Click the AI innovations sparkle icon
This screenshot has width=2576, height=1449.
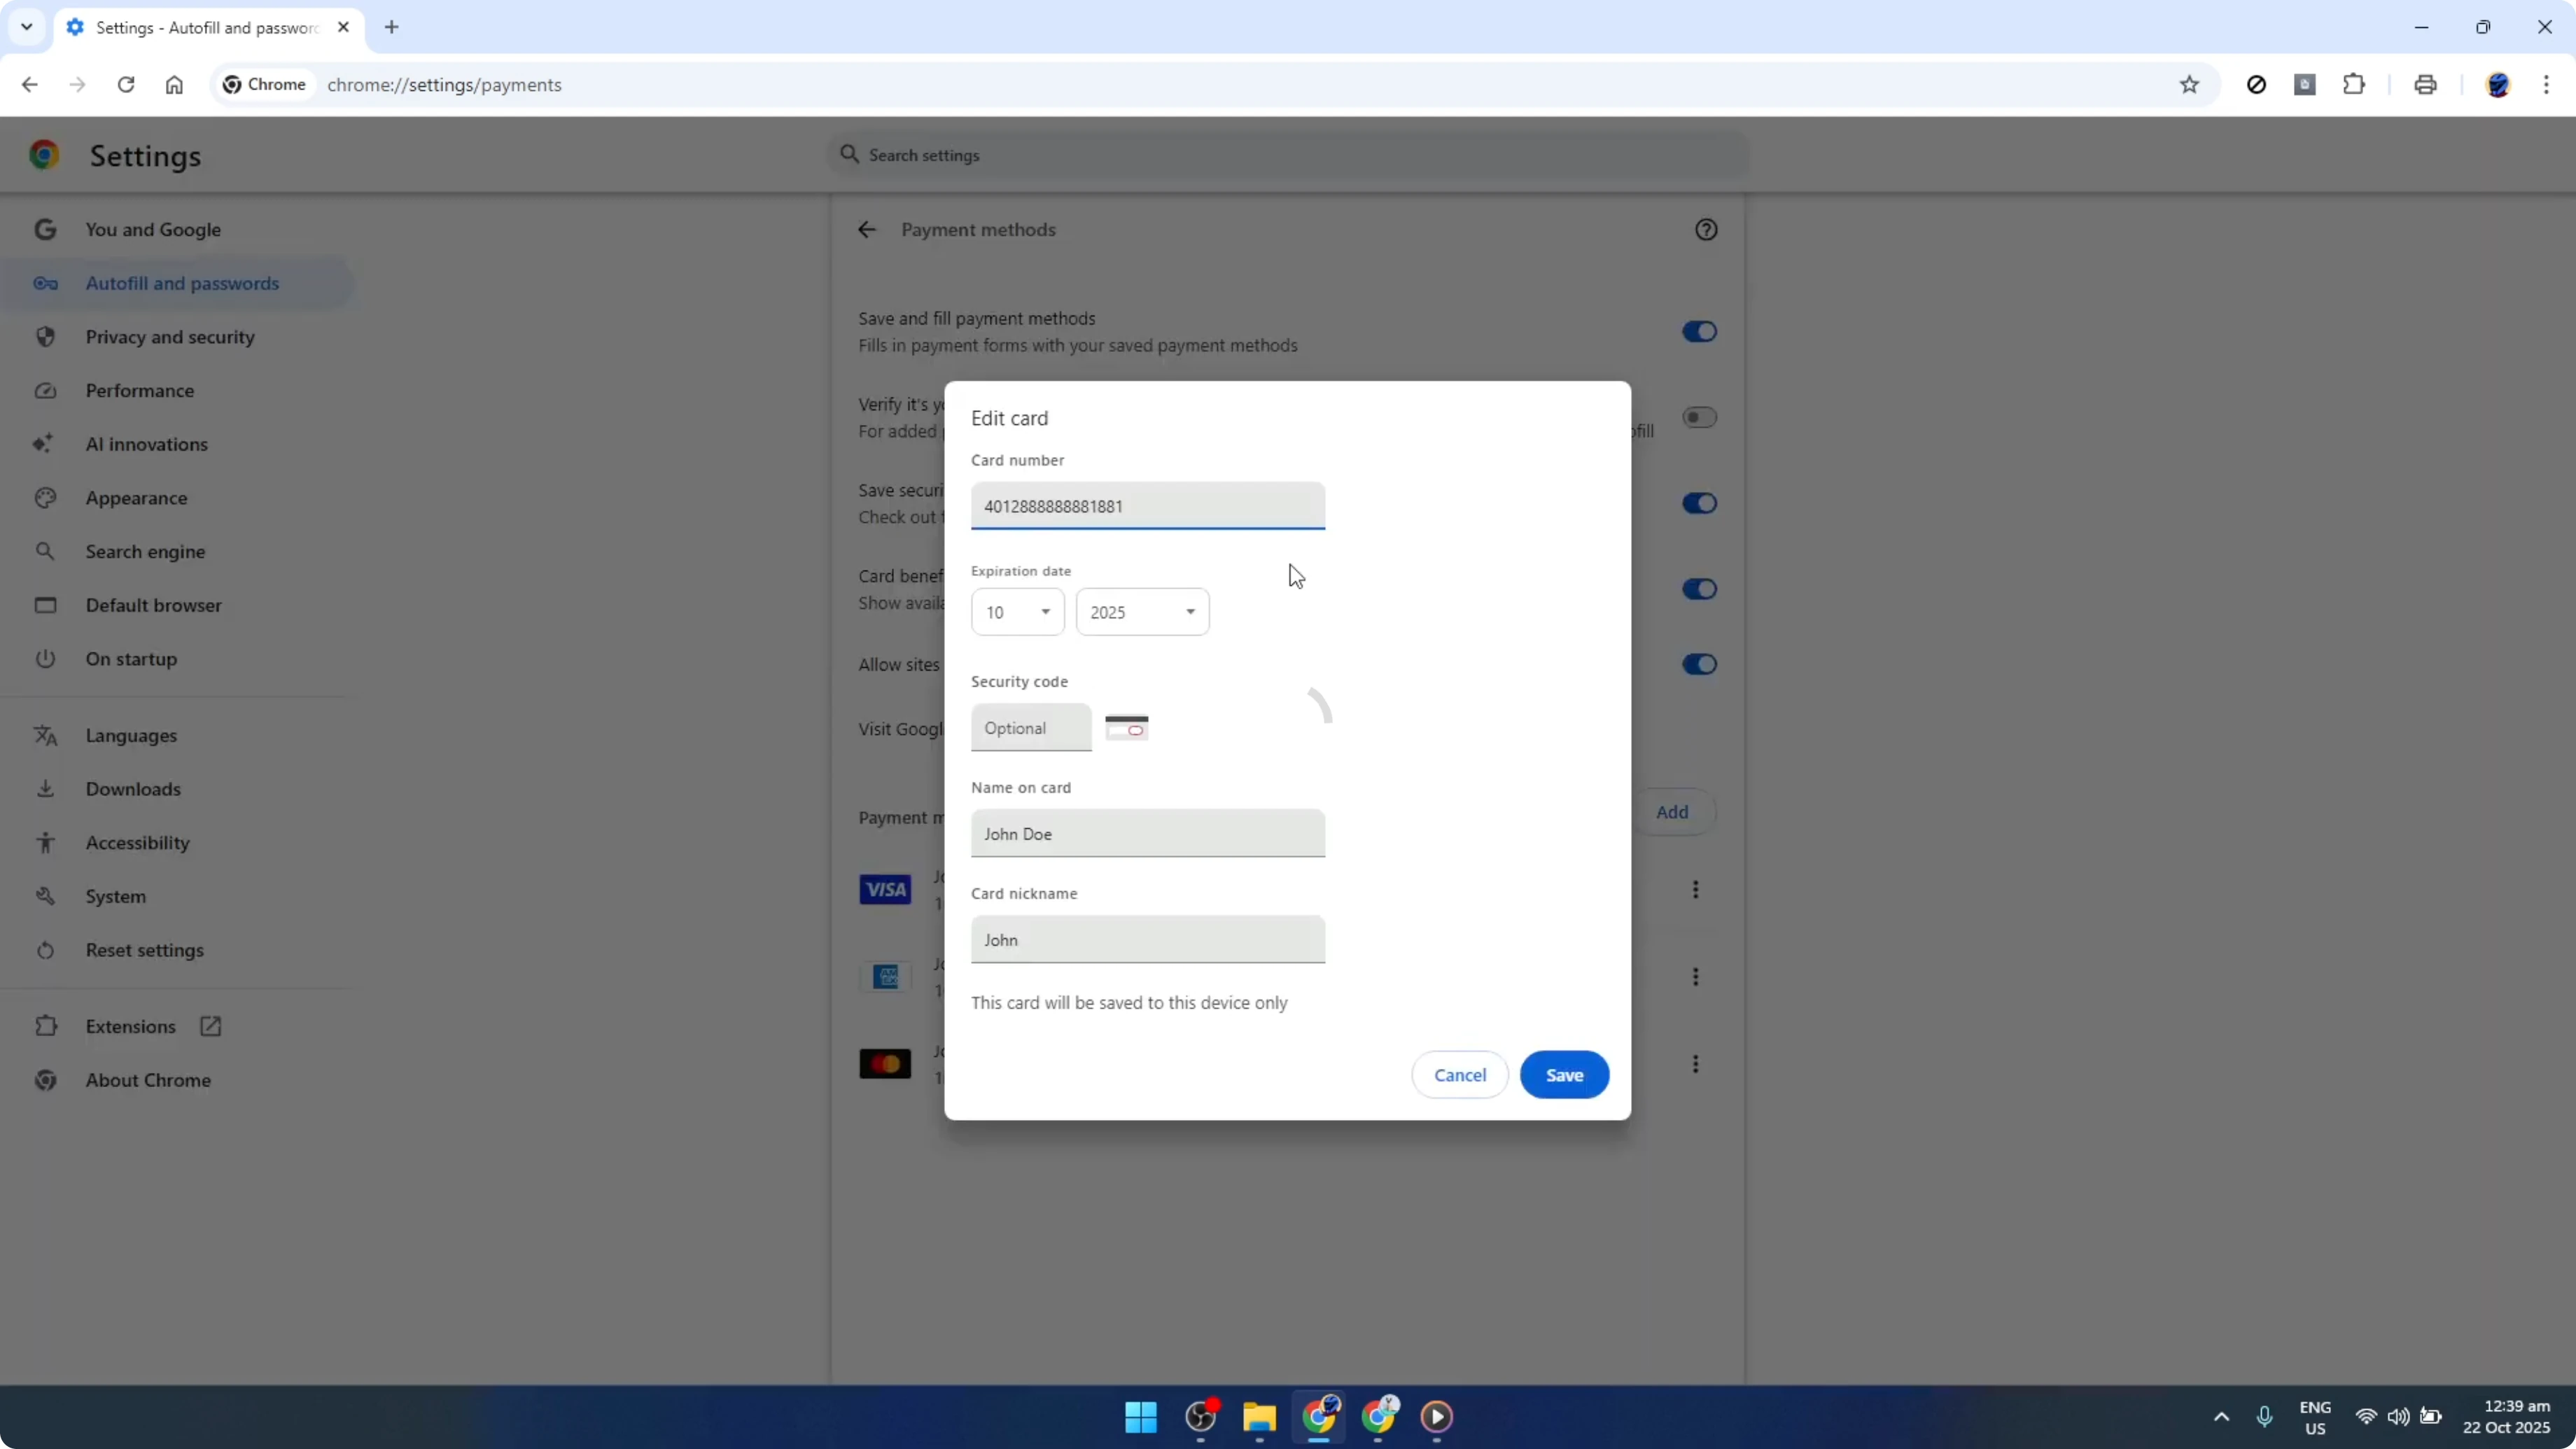(x=44, y=443)
